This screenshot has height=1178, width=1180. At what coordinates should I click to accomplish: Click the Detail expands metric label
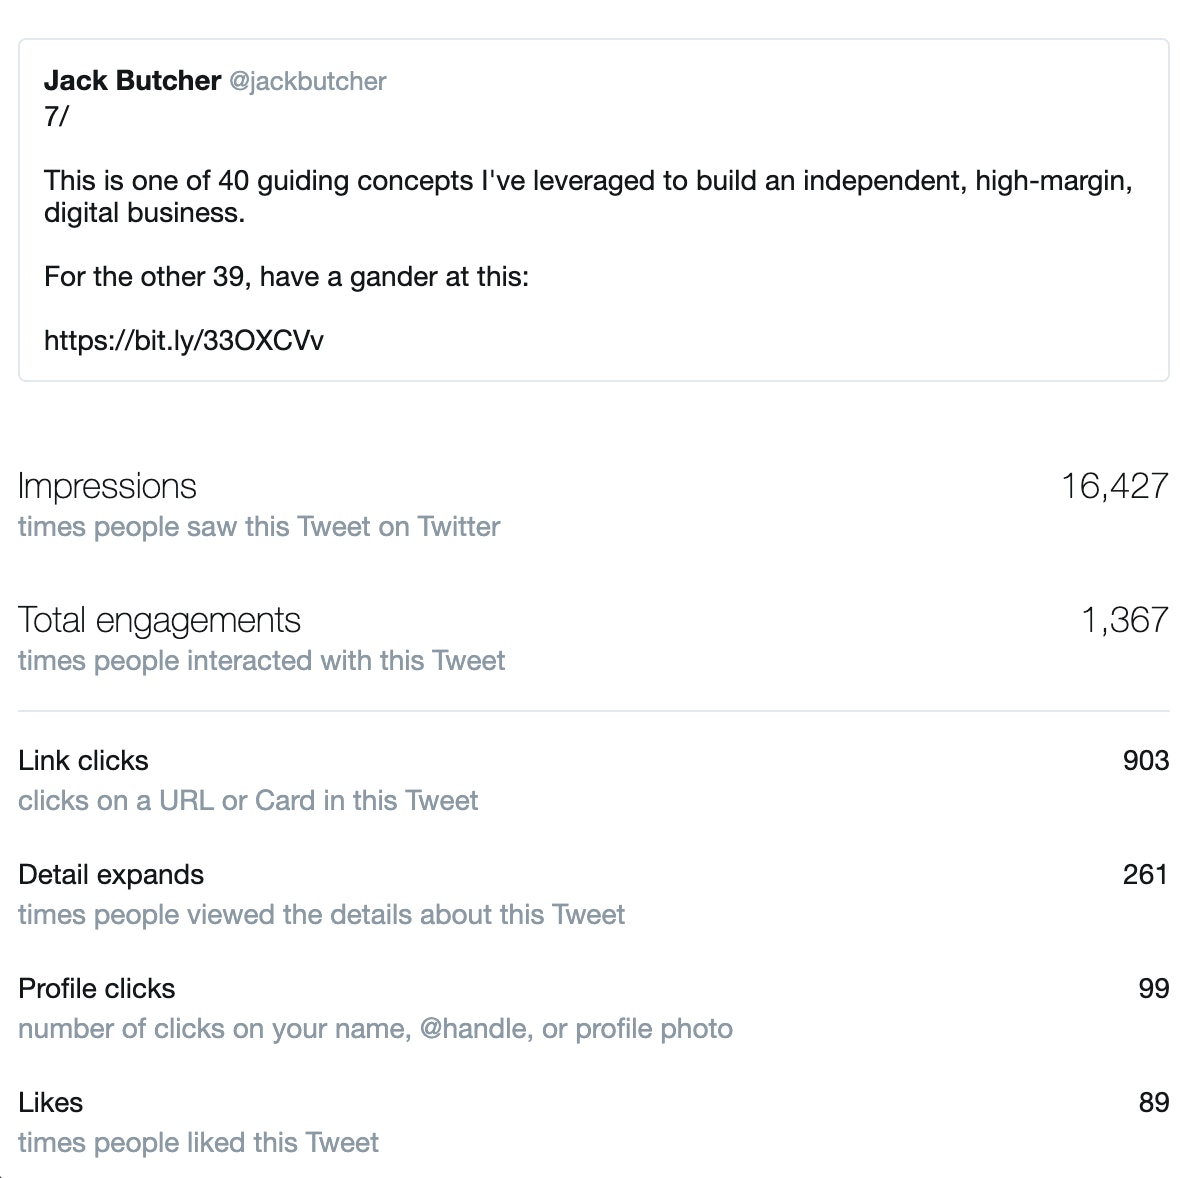point(111,875)
